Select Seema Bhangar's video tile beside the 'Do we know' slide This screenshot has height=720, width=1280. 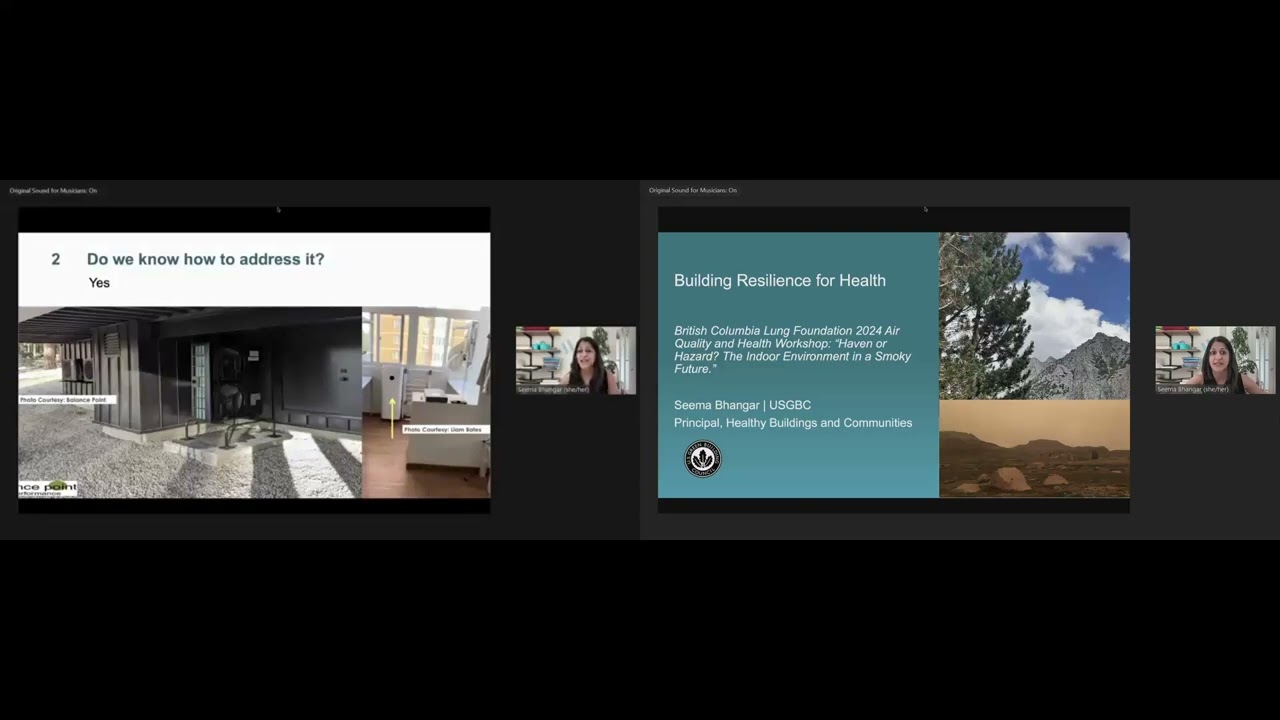(576, 360)
